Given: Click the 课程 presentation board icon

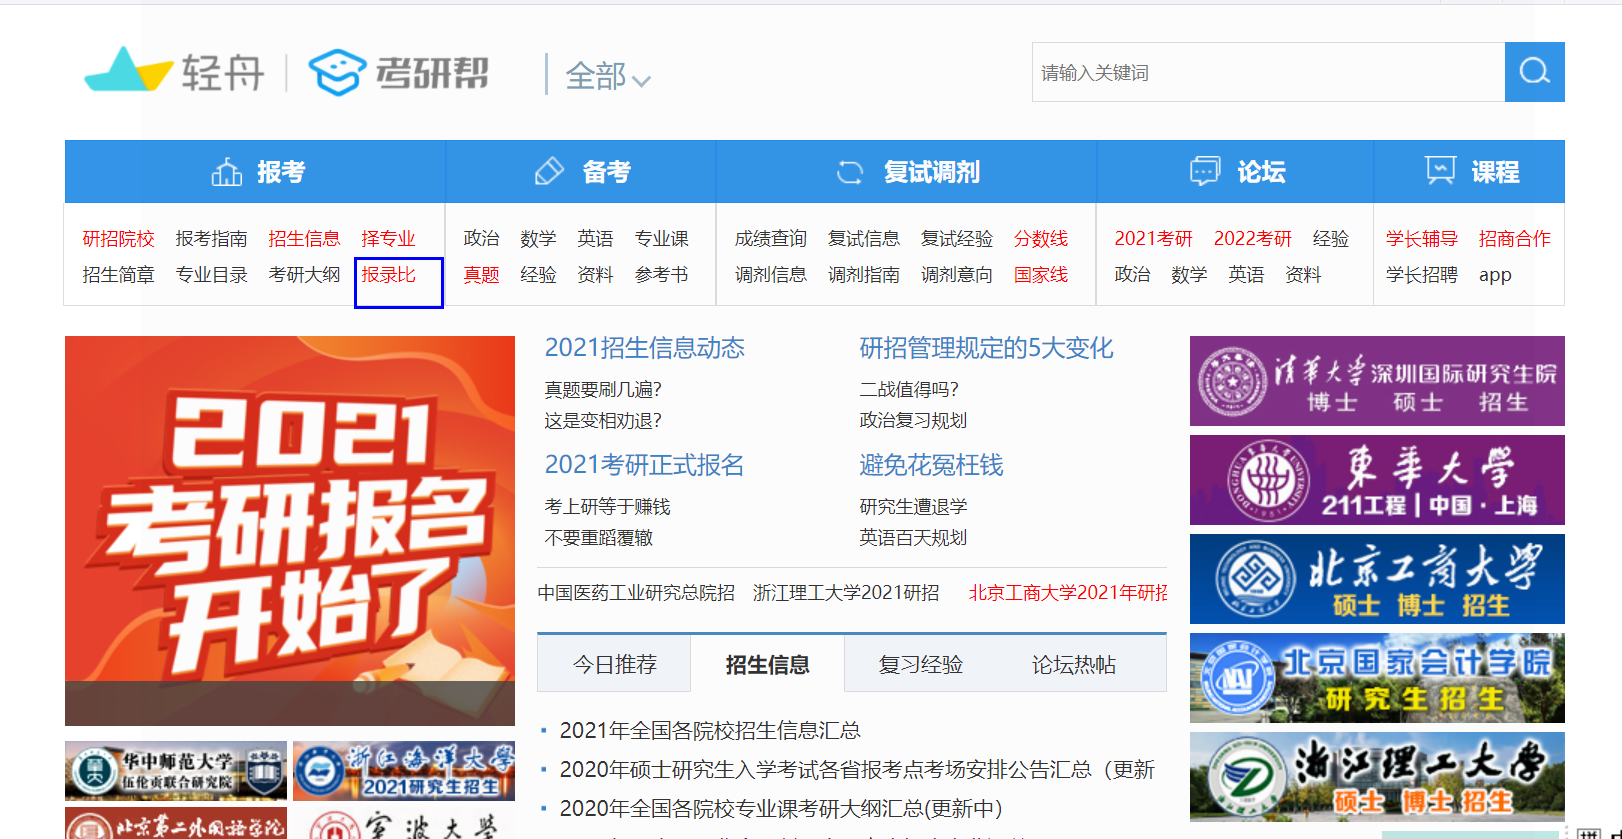Looking at the screenshot, I should click(1440, 171).
